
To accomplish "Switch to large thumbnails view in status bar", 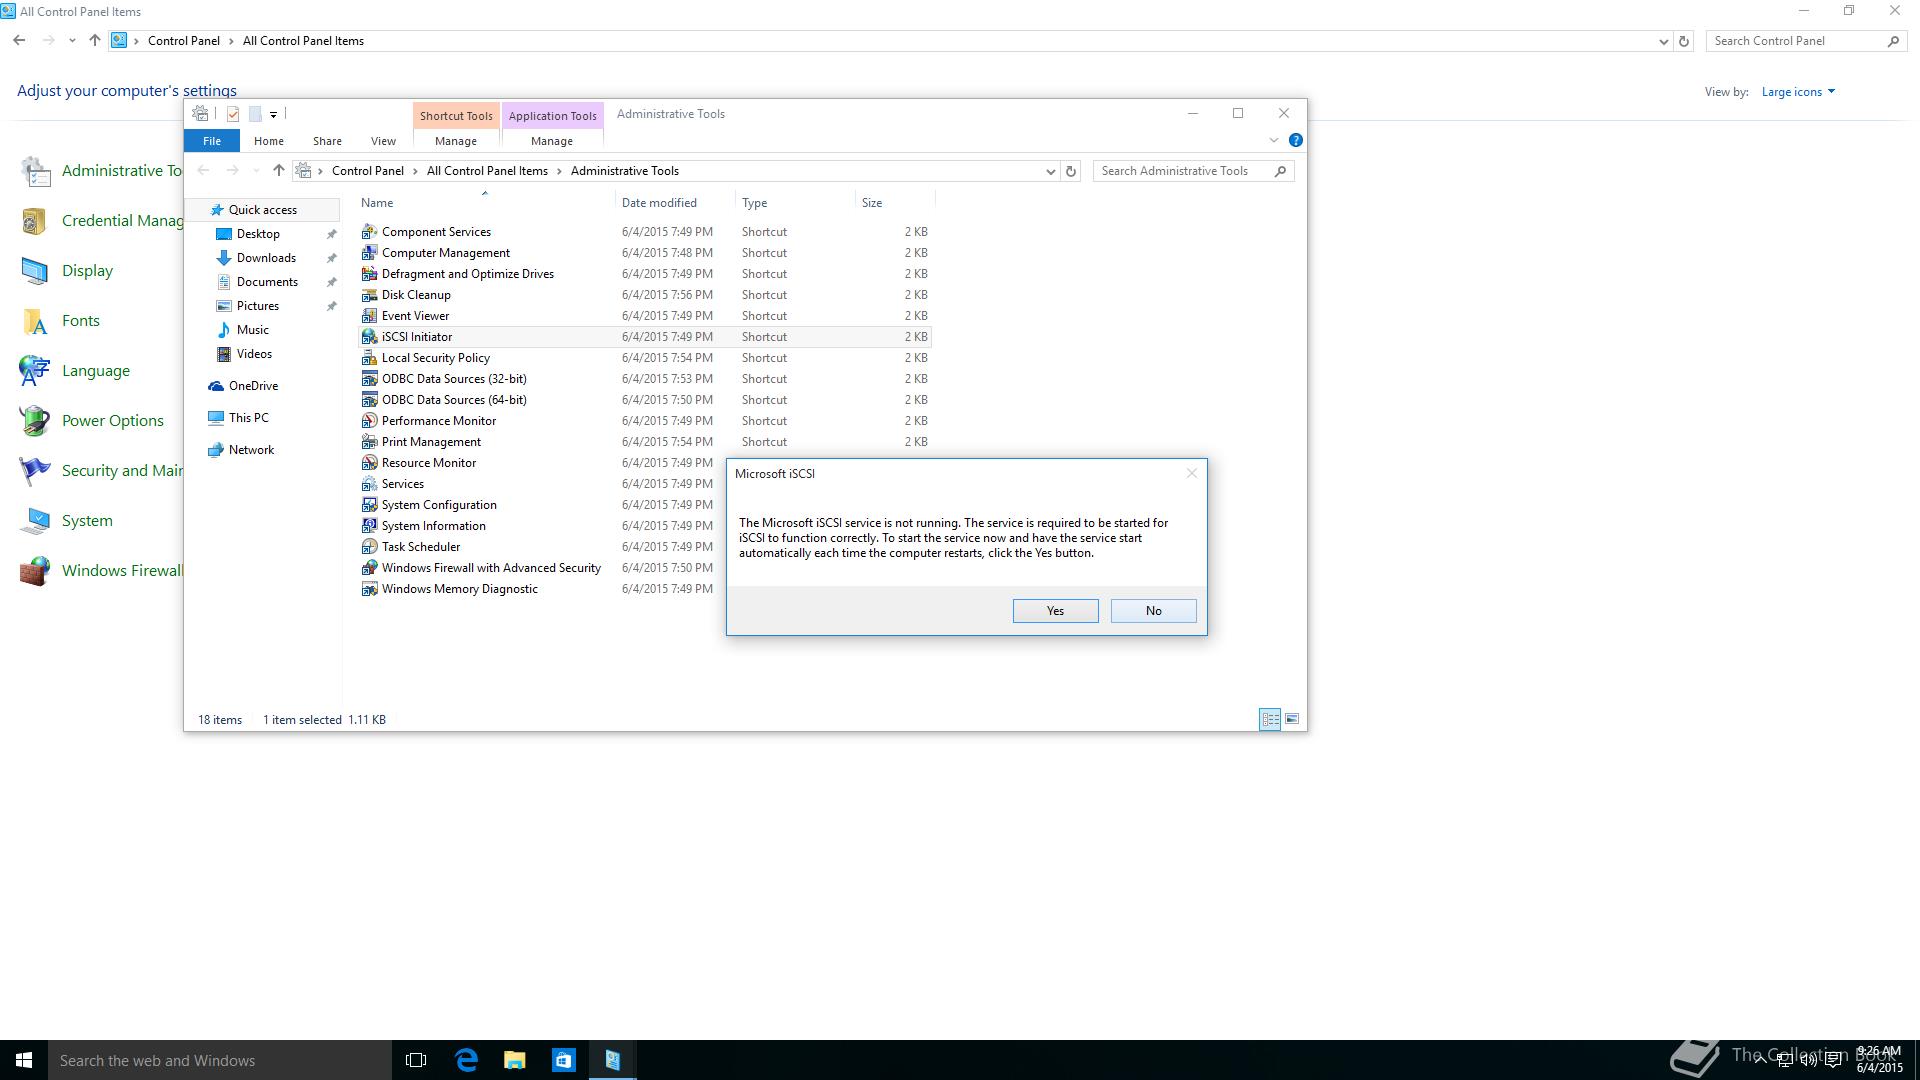I will 1292,719.
